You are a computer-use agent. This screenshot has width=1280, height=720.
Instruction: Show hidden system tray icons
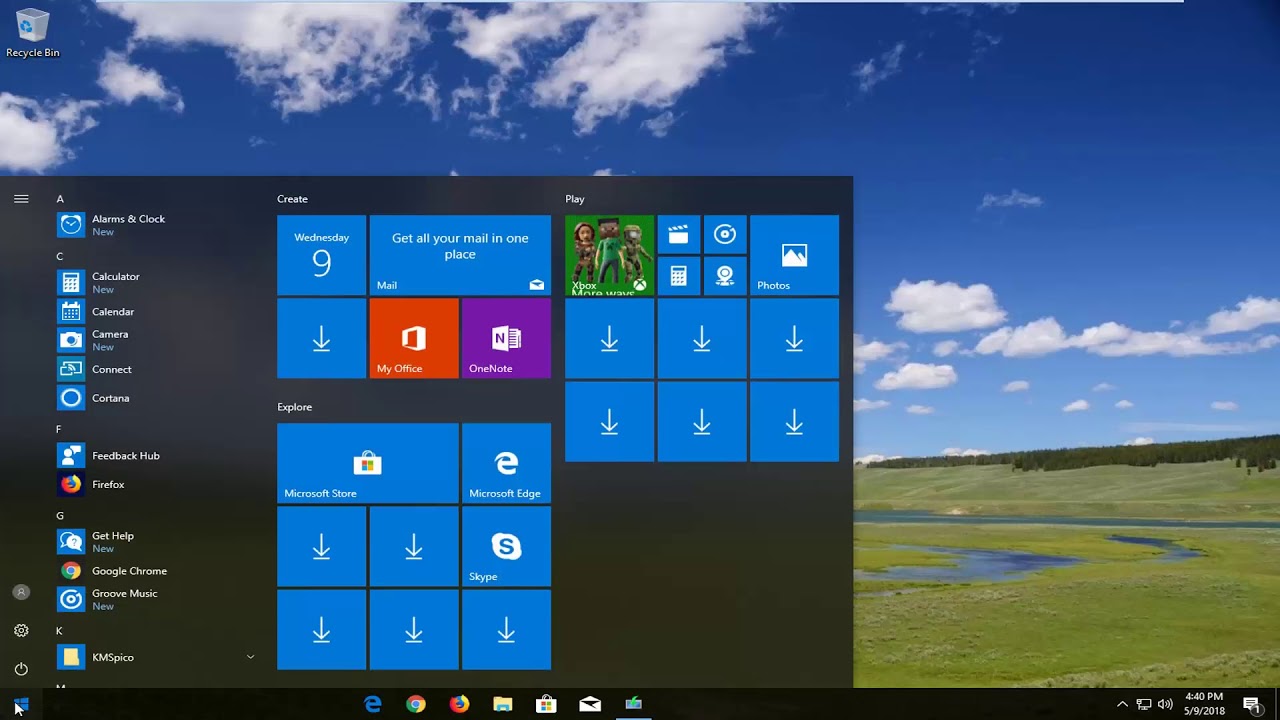pyautogui.click(x=1122, y=704)
